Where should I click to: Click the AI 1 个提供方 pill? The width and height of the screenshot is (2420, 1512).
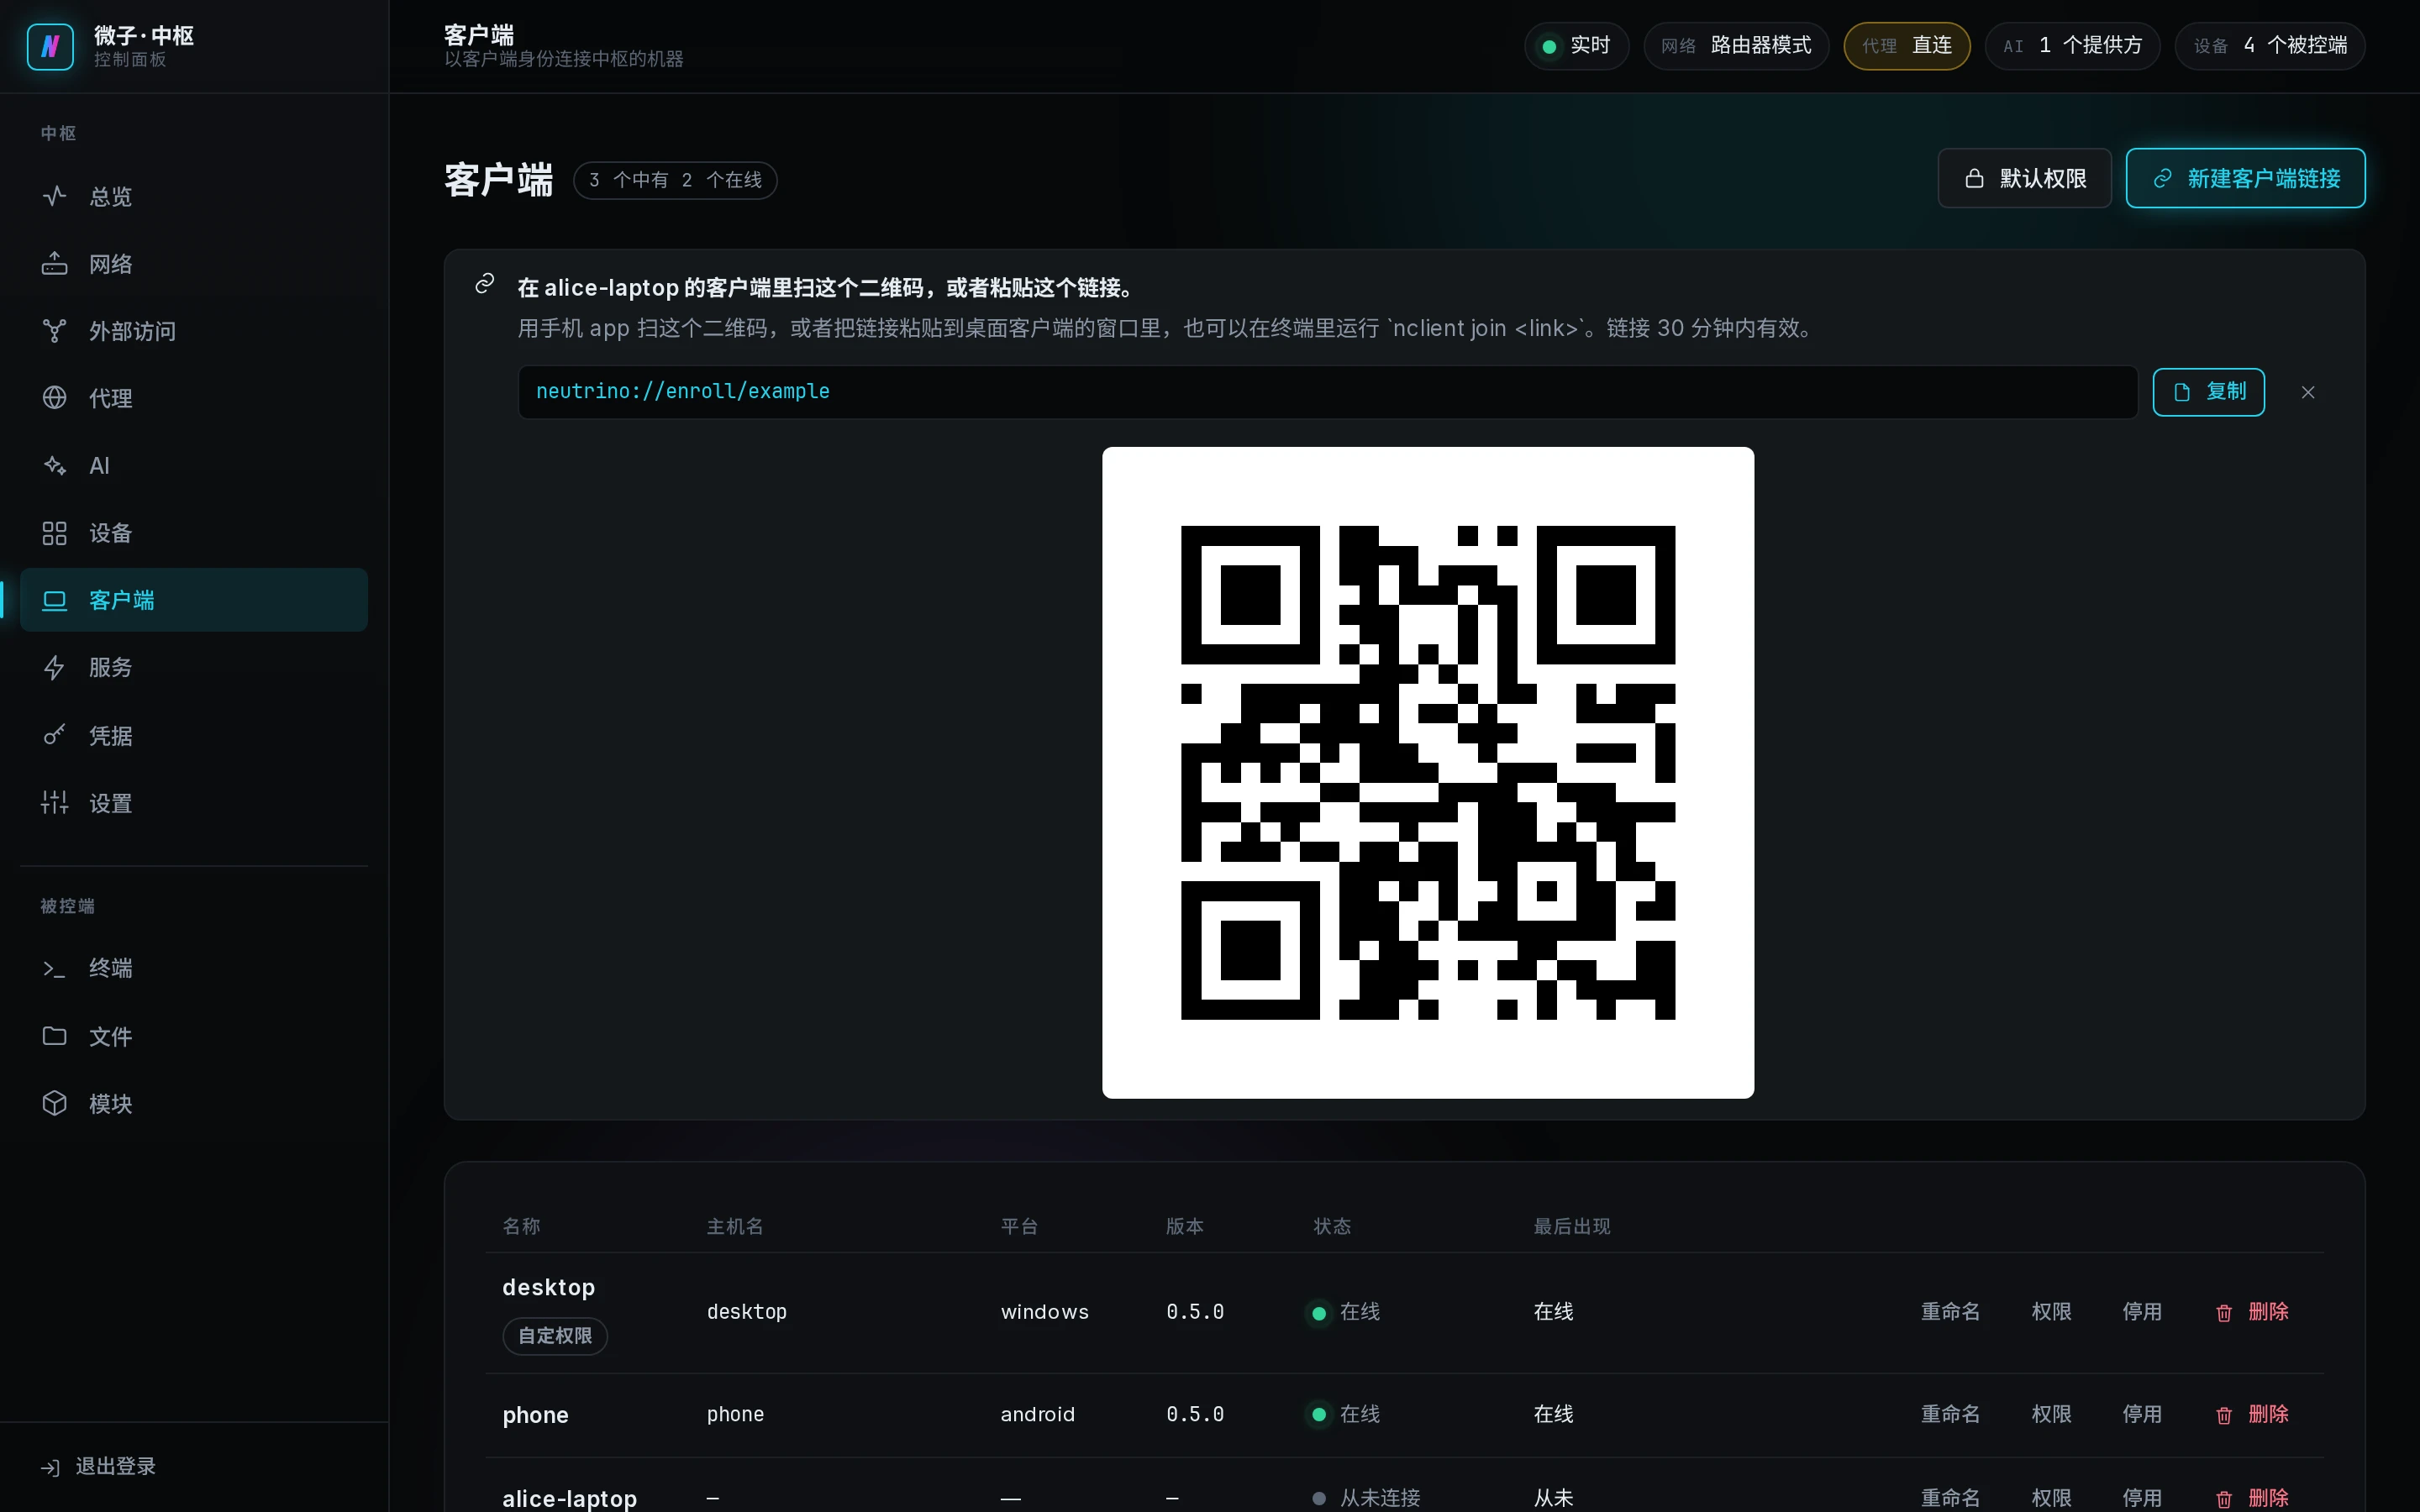pos(2072,46)
